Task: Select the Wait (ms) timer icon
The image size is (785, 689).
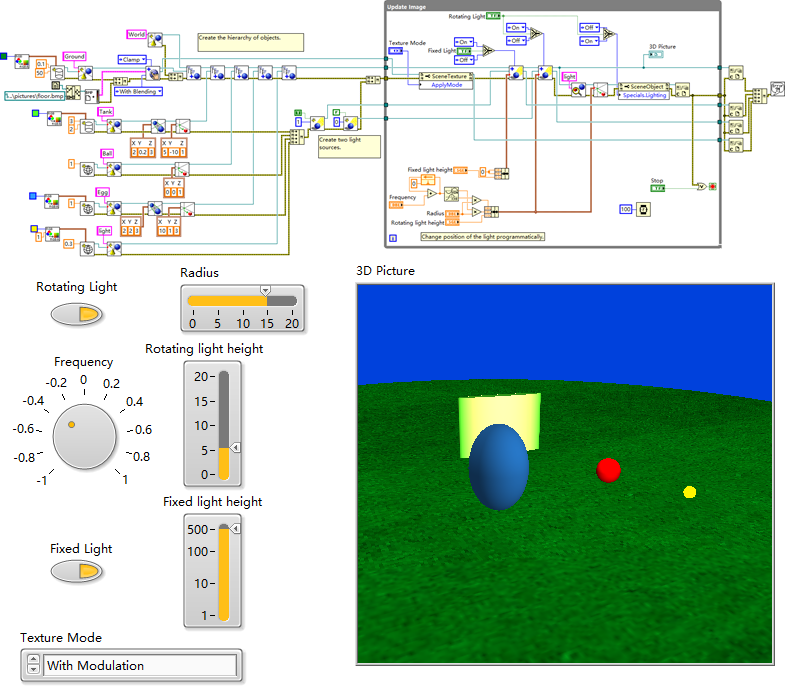Action: 644,209
